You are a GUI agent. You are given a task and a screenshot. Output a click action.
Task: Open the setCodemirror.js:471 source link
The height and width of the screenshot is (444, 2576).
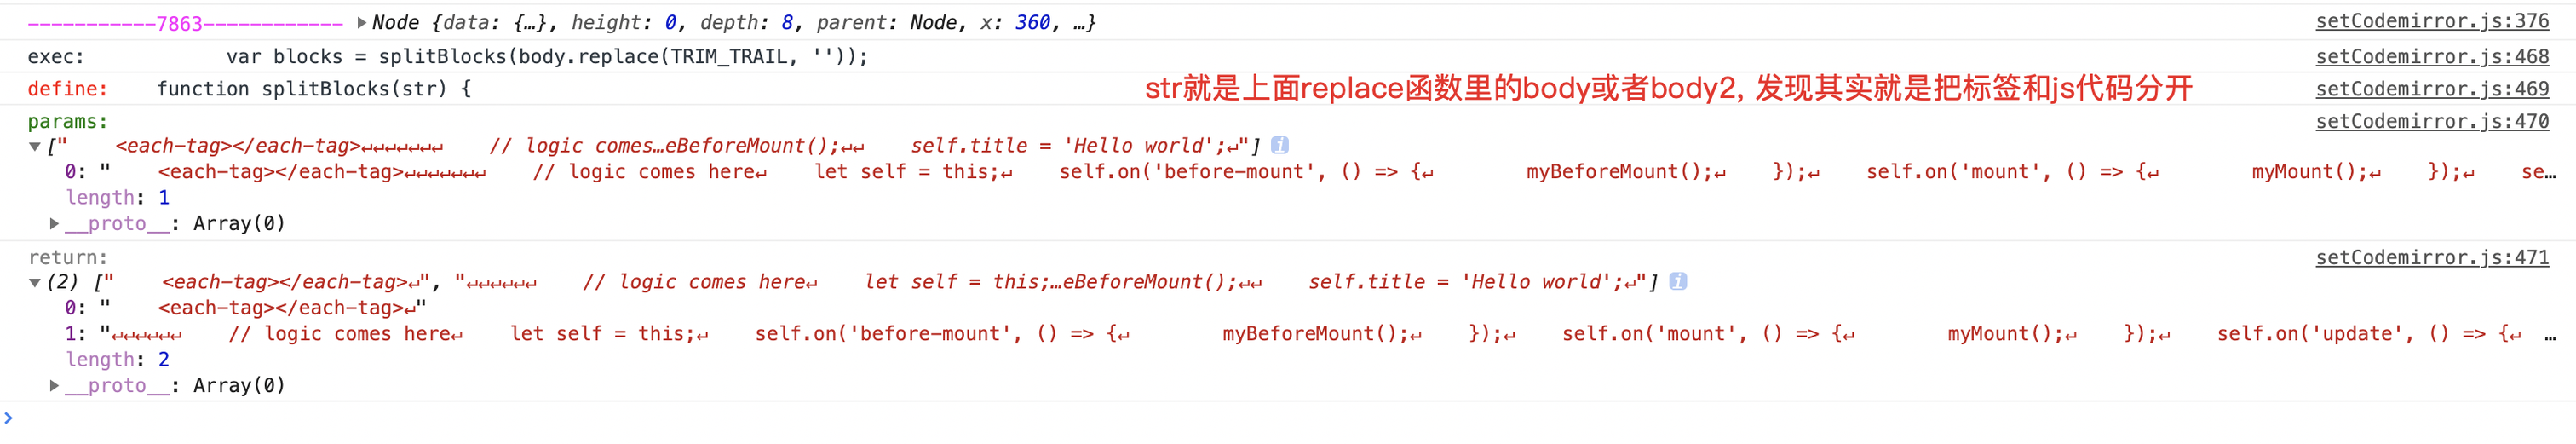(2432, 257)
